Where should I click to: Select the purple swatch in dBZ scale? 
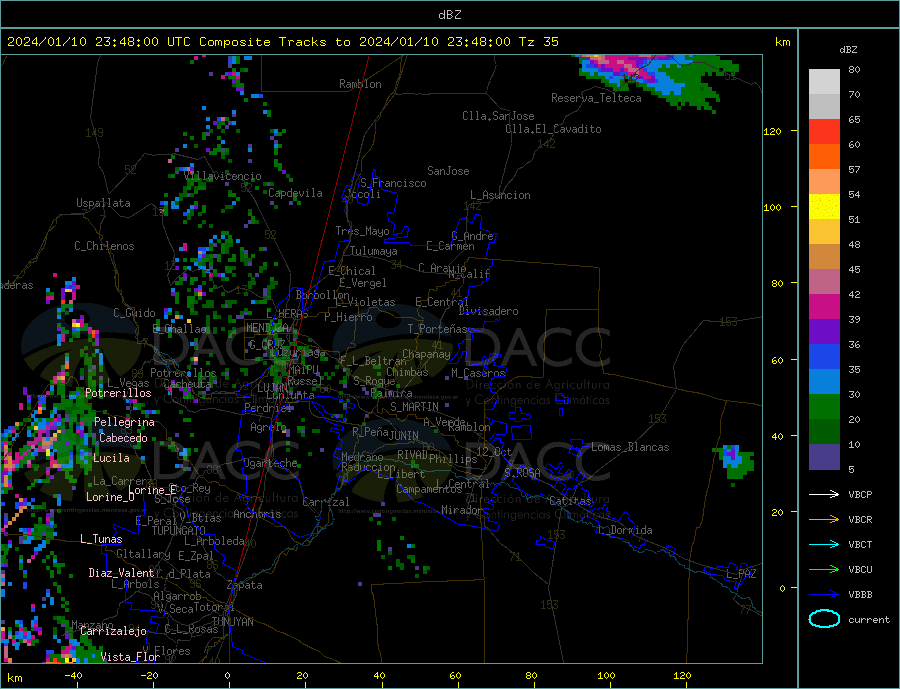pos(824,331)
